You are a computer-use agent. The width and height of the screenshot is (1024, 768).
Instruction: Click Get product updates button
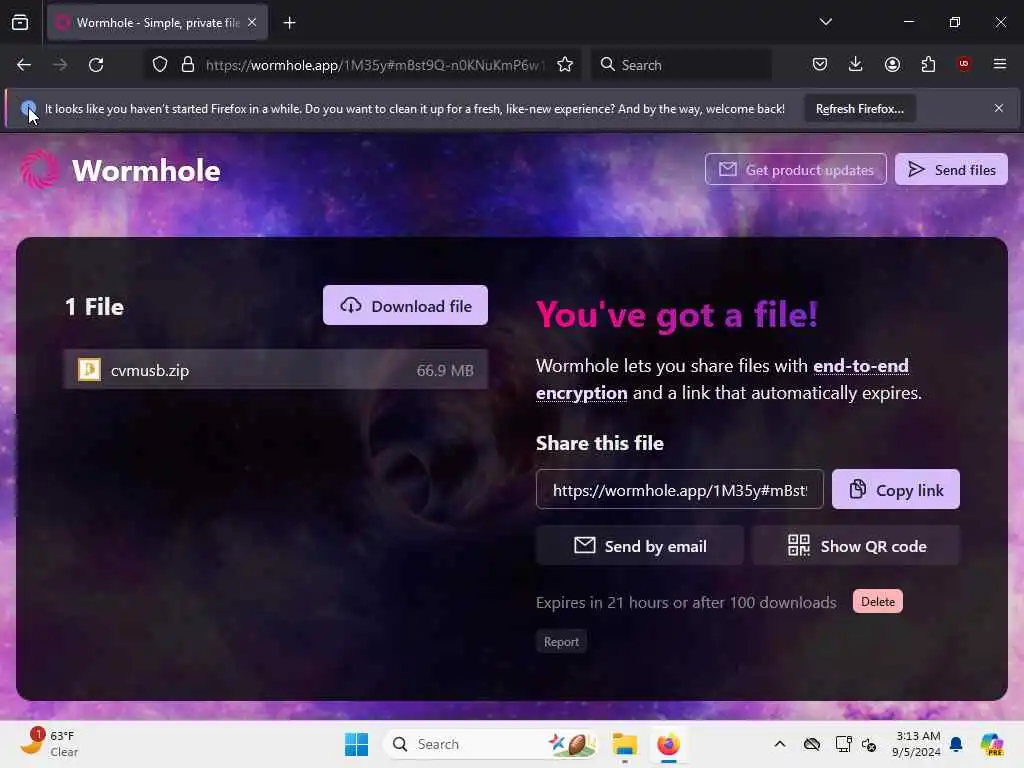pos(795,170)
